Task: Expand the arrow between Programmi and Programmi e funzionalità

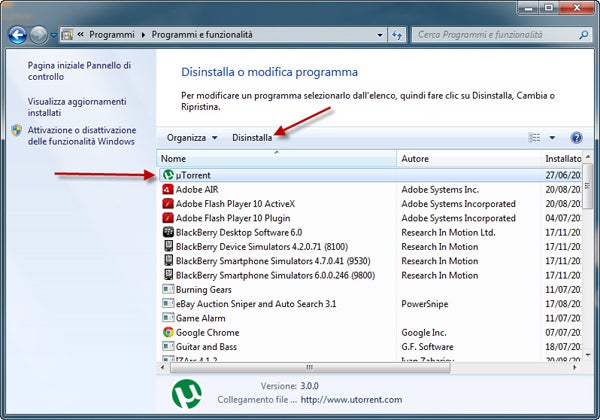Action: click(143, 35)
